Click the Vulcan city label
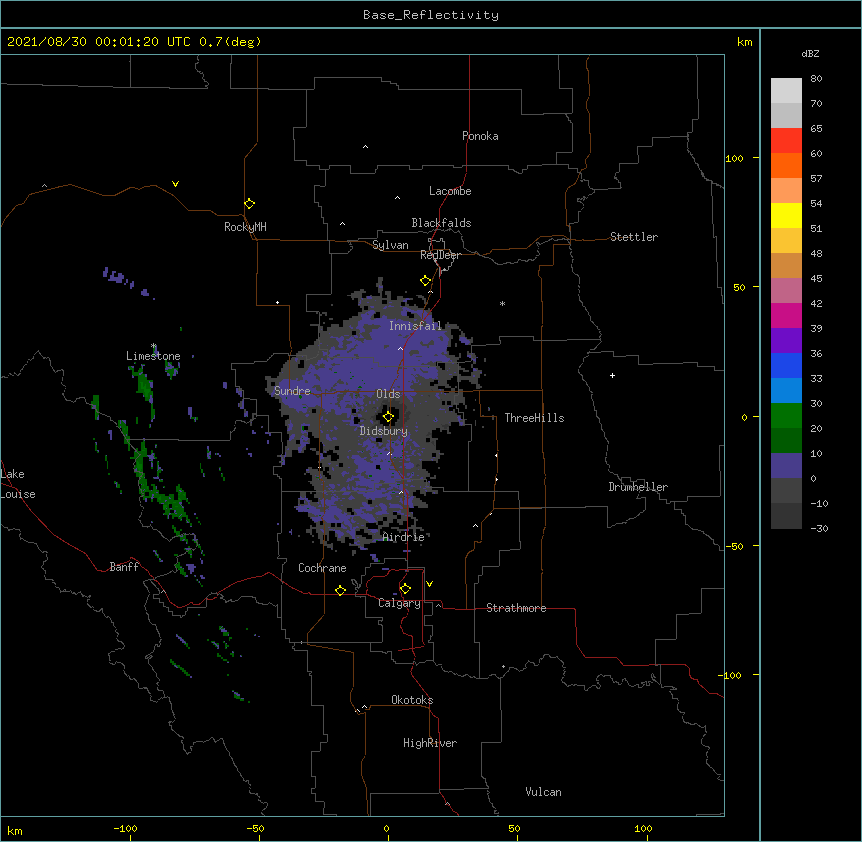 click(x=543, y=792)
